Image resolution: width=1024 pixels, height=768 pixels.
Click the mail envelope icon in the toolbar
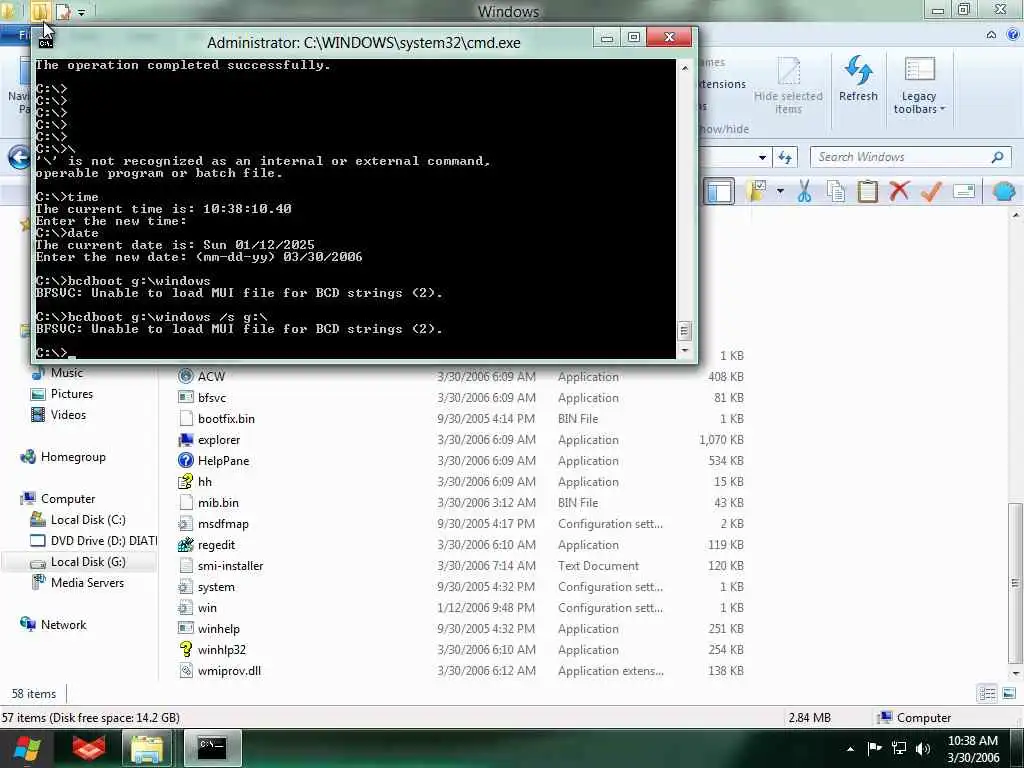[x=964, y=191]
